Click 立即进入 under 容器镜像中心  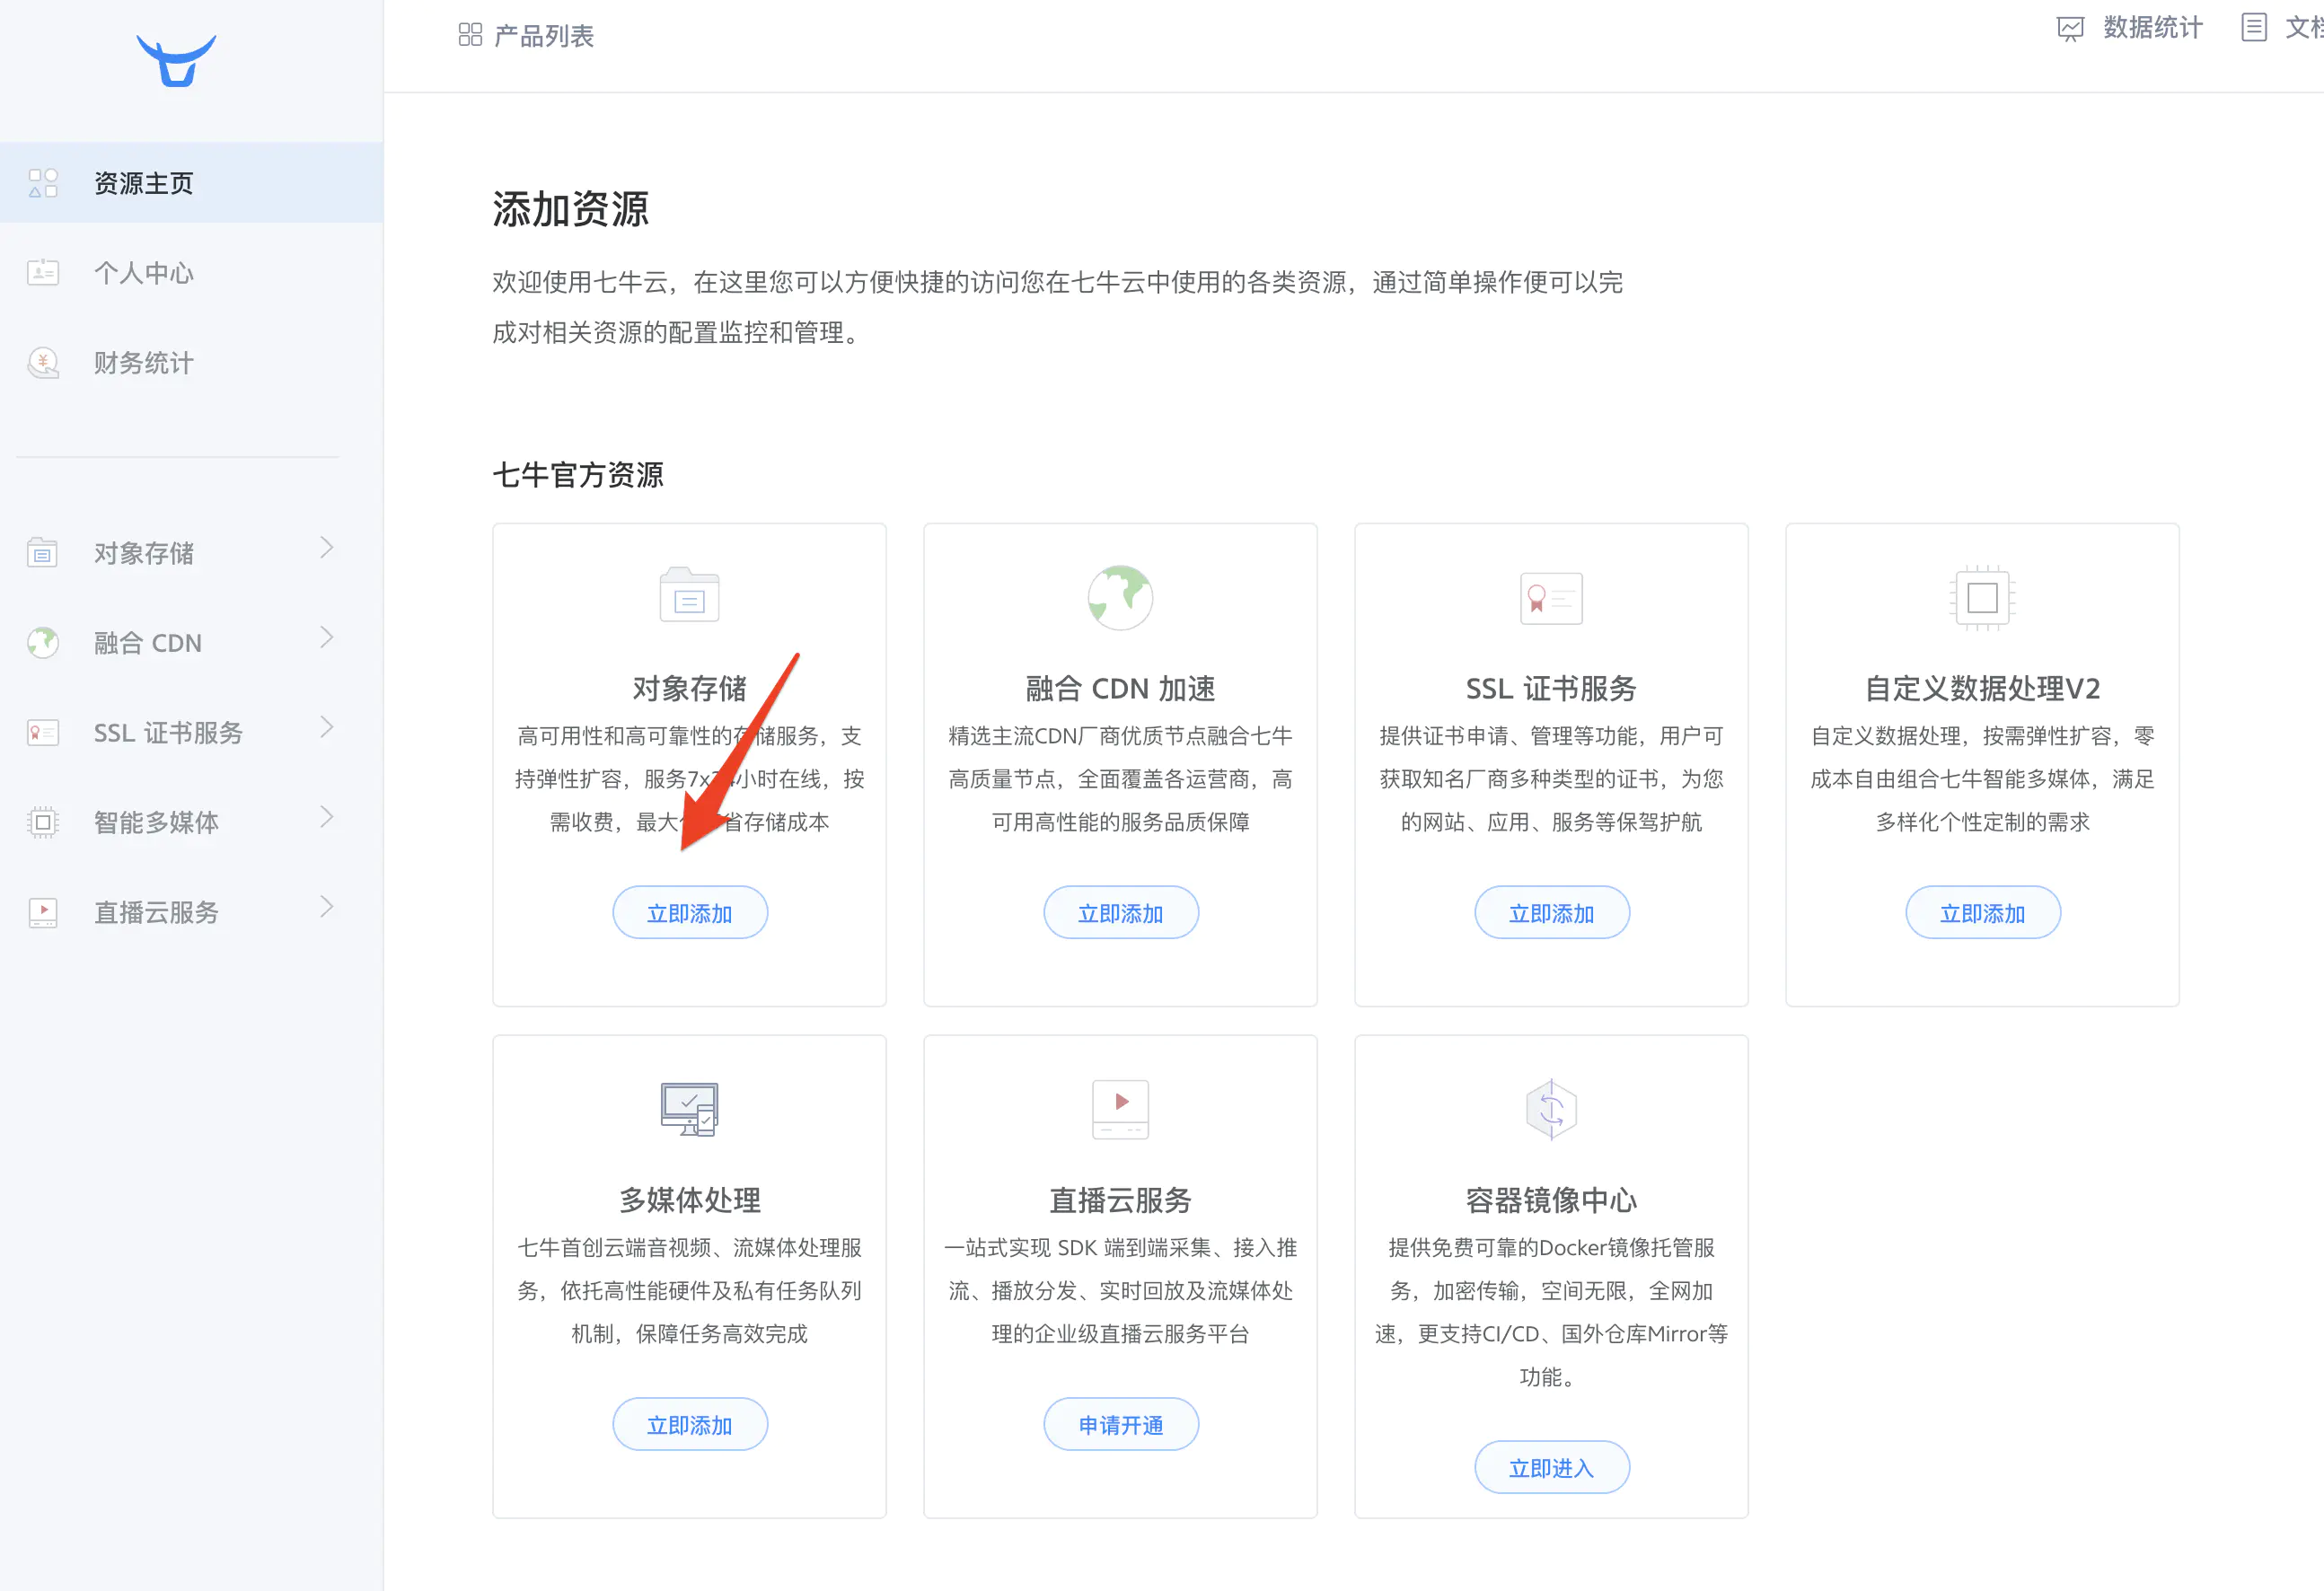click(x=1551, y=1468)
